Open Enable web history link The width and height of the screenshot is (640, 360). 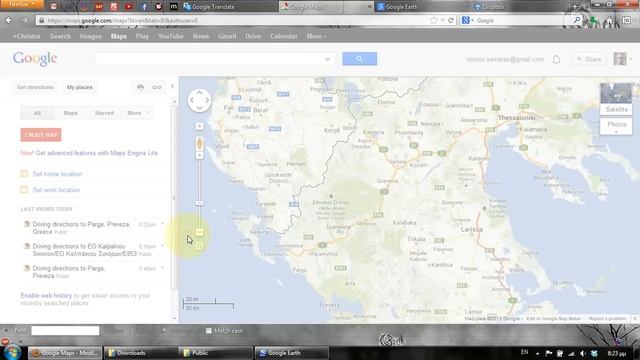46,296
